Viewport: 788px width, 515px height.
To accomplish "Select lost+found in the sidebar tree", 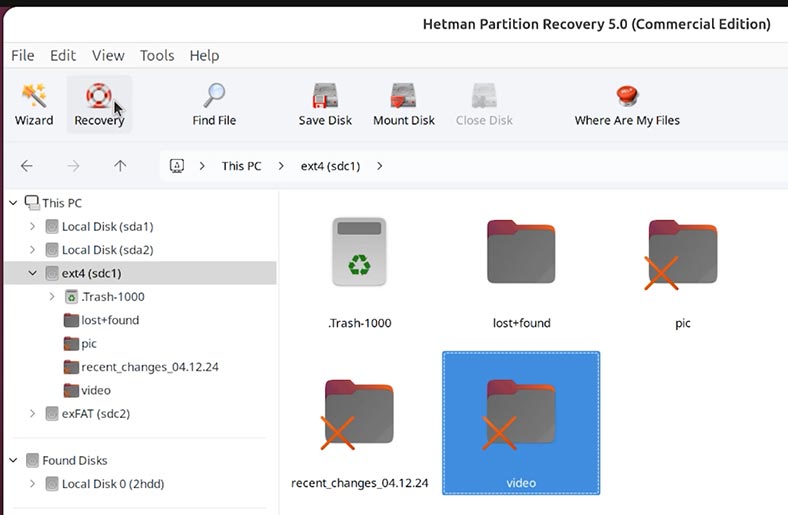I will coord(110,320).
